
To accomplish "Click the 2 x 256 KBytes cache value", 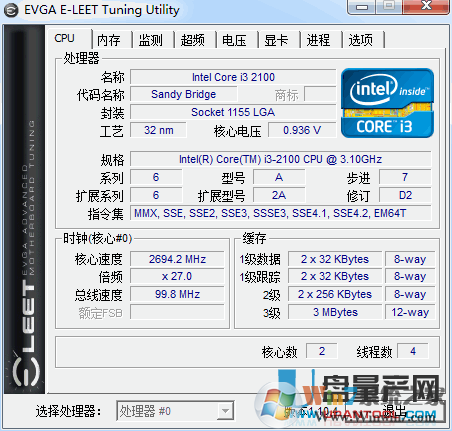I will (x=335, y=294).
